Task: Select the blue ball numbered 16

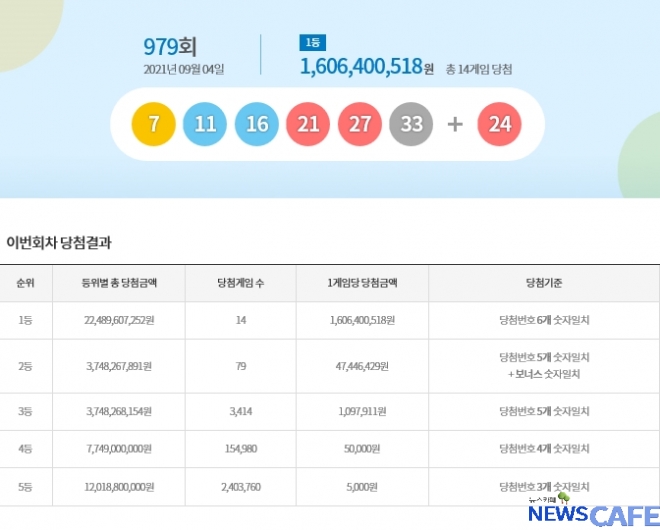Action: (x=257, y=124)
